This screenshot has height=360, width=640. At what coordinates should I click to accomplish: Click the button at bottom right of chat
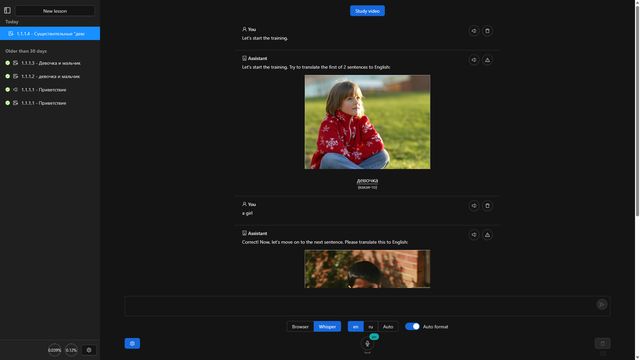(602, 343)
